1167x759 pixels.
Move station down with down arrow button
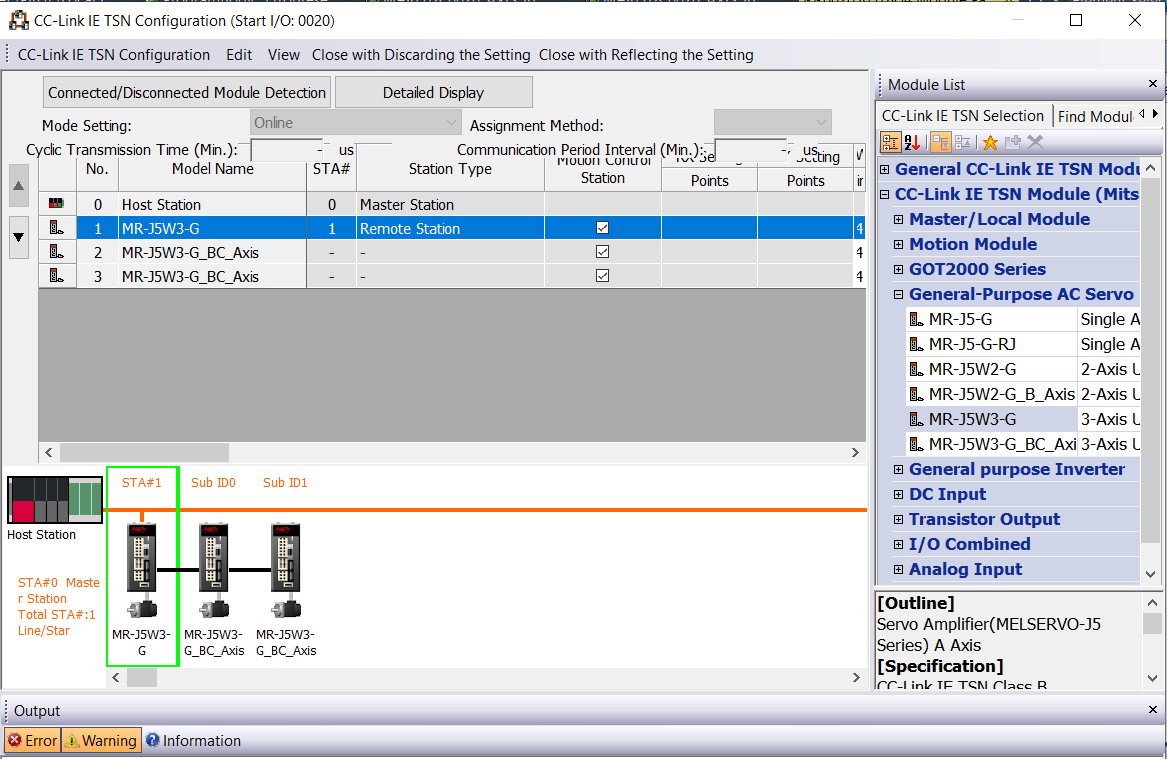(19, 237)
